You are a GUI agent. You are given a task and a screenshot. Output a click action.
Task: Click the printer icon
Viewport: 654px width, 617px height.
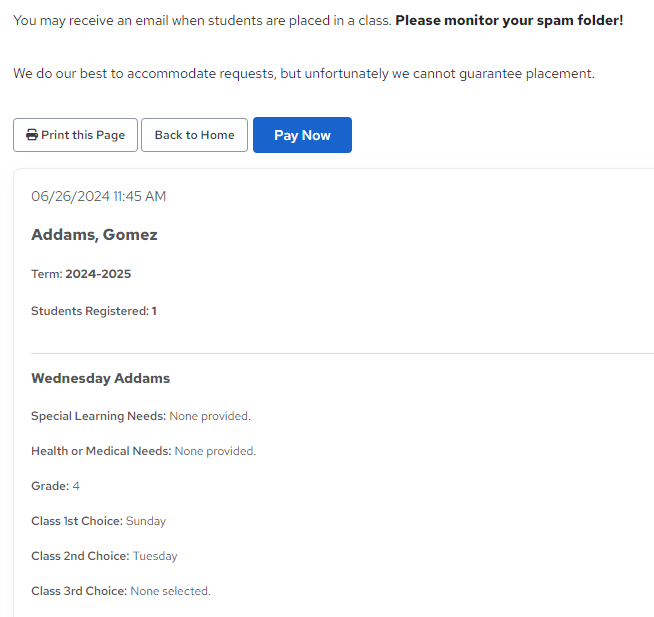pyautogui.click(x=32, y=135)
